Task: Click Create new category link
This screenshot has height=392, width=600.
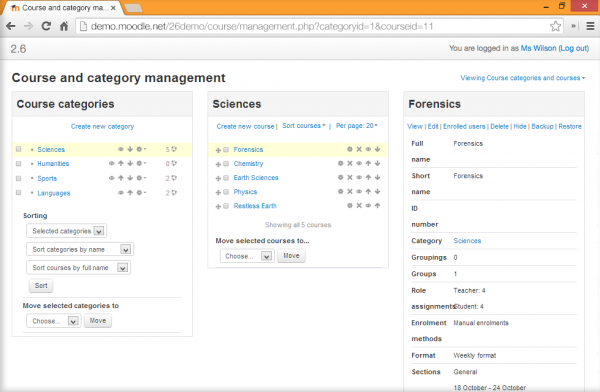Action: tap(102, 126)
